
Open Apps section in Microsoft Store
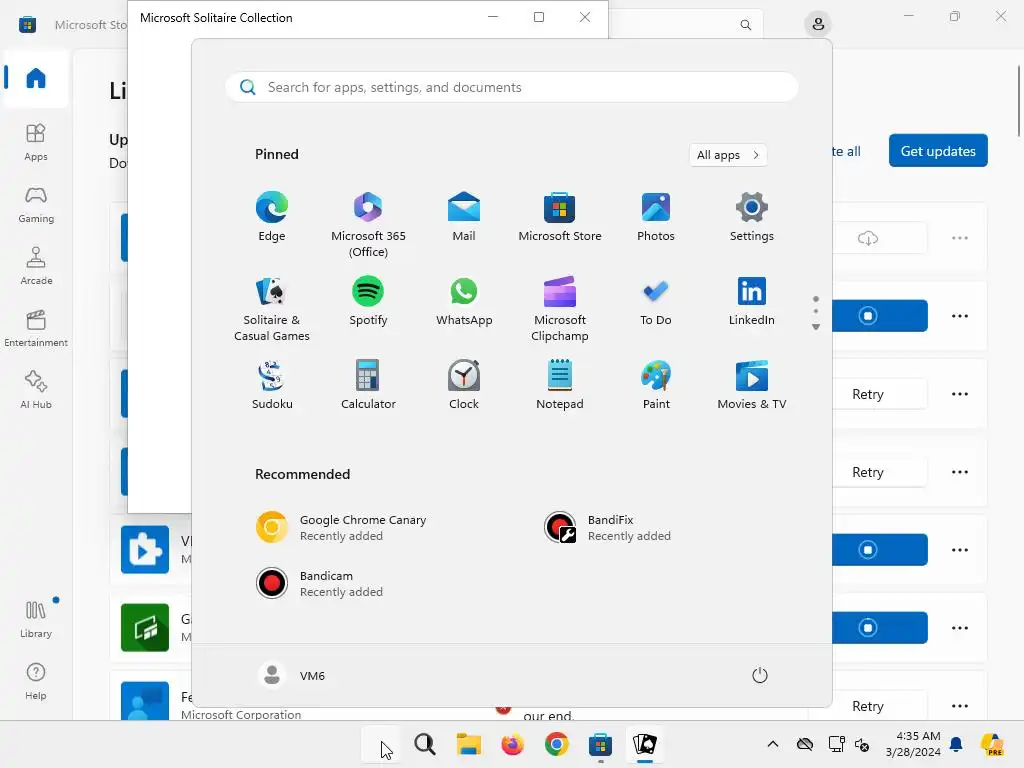click(x=36, y=142)
